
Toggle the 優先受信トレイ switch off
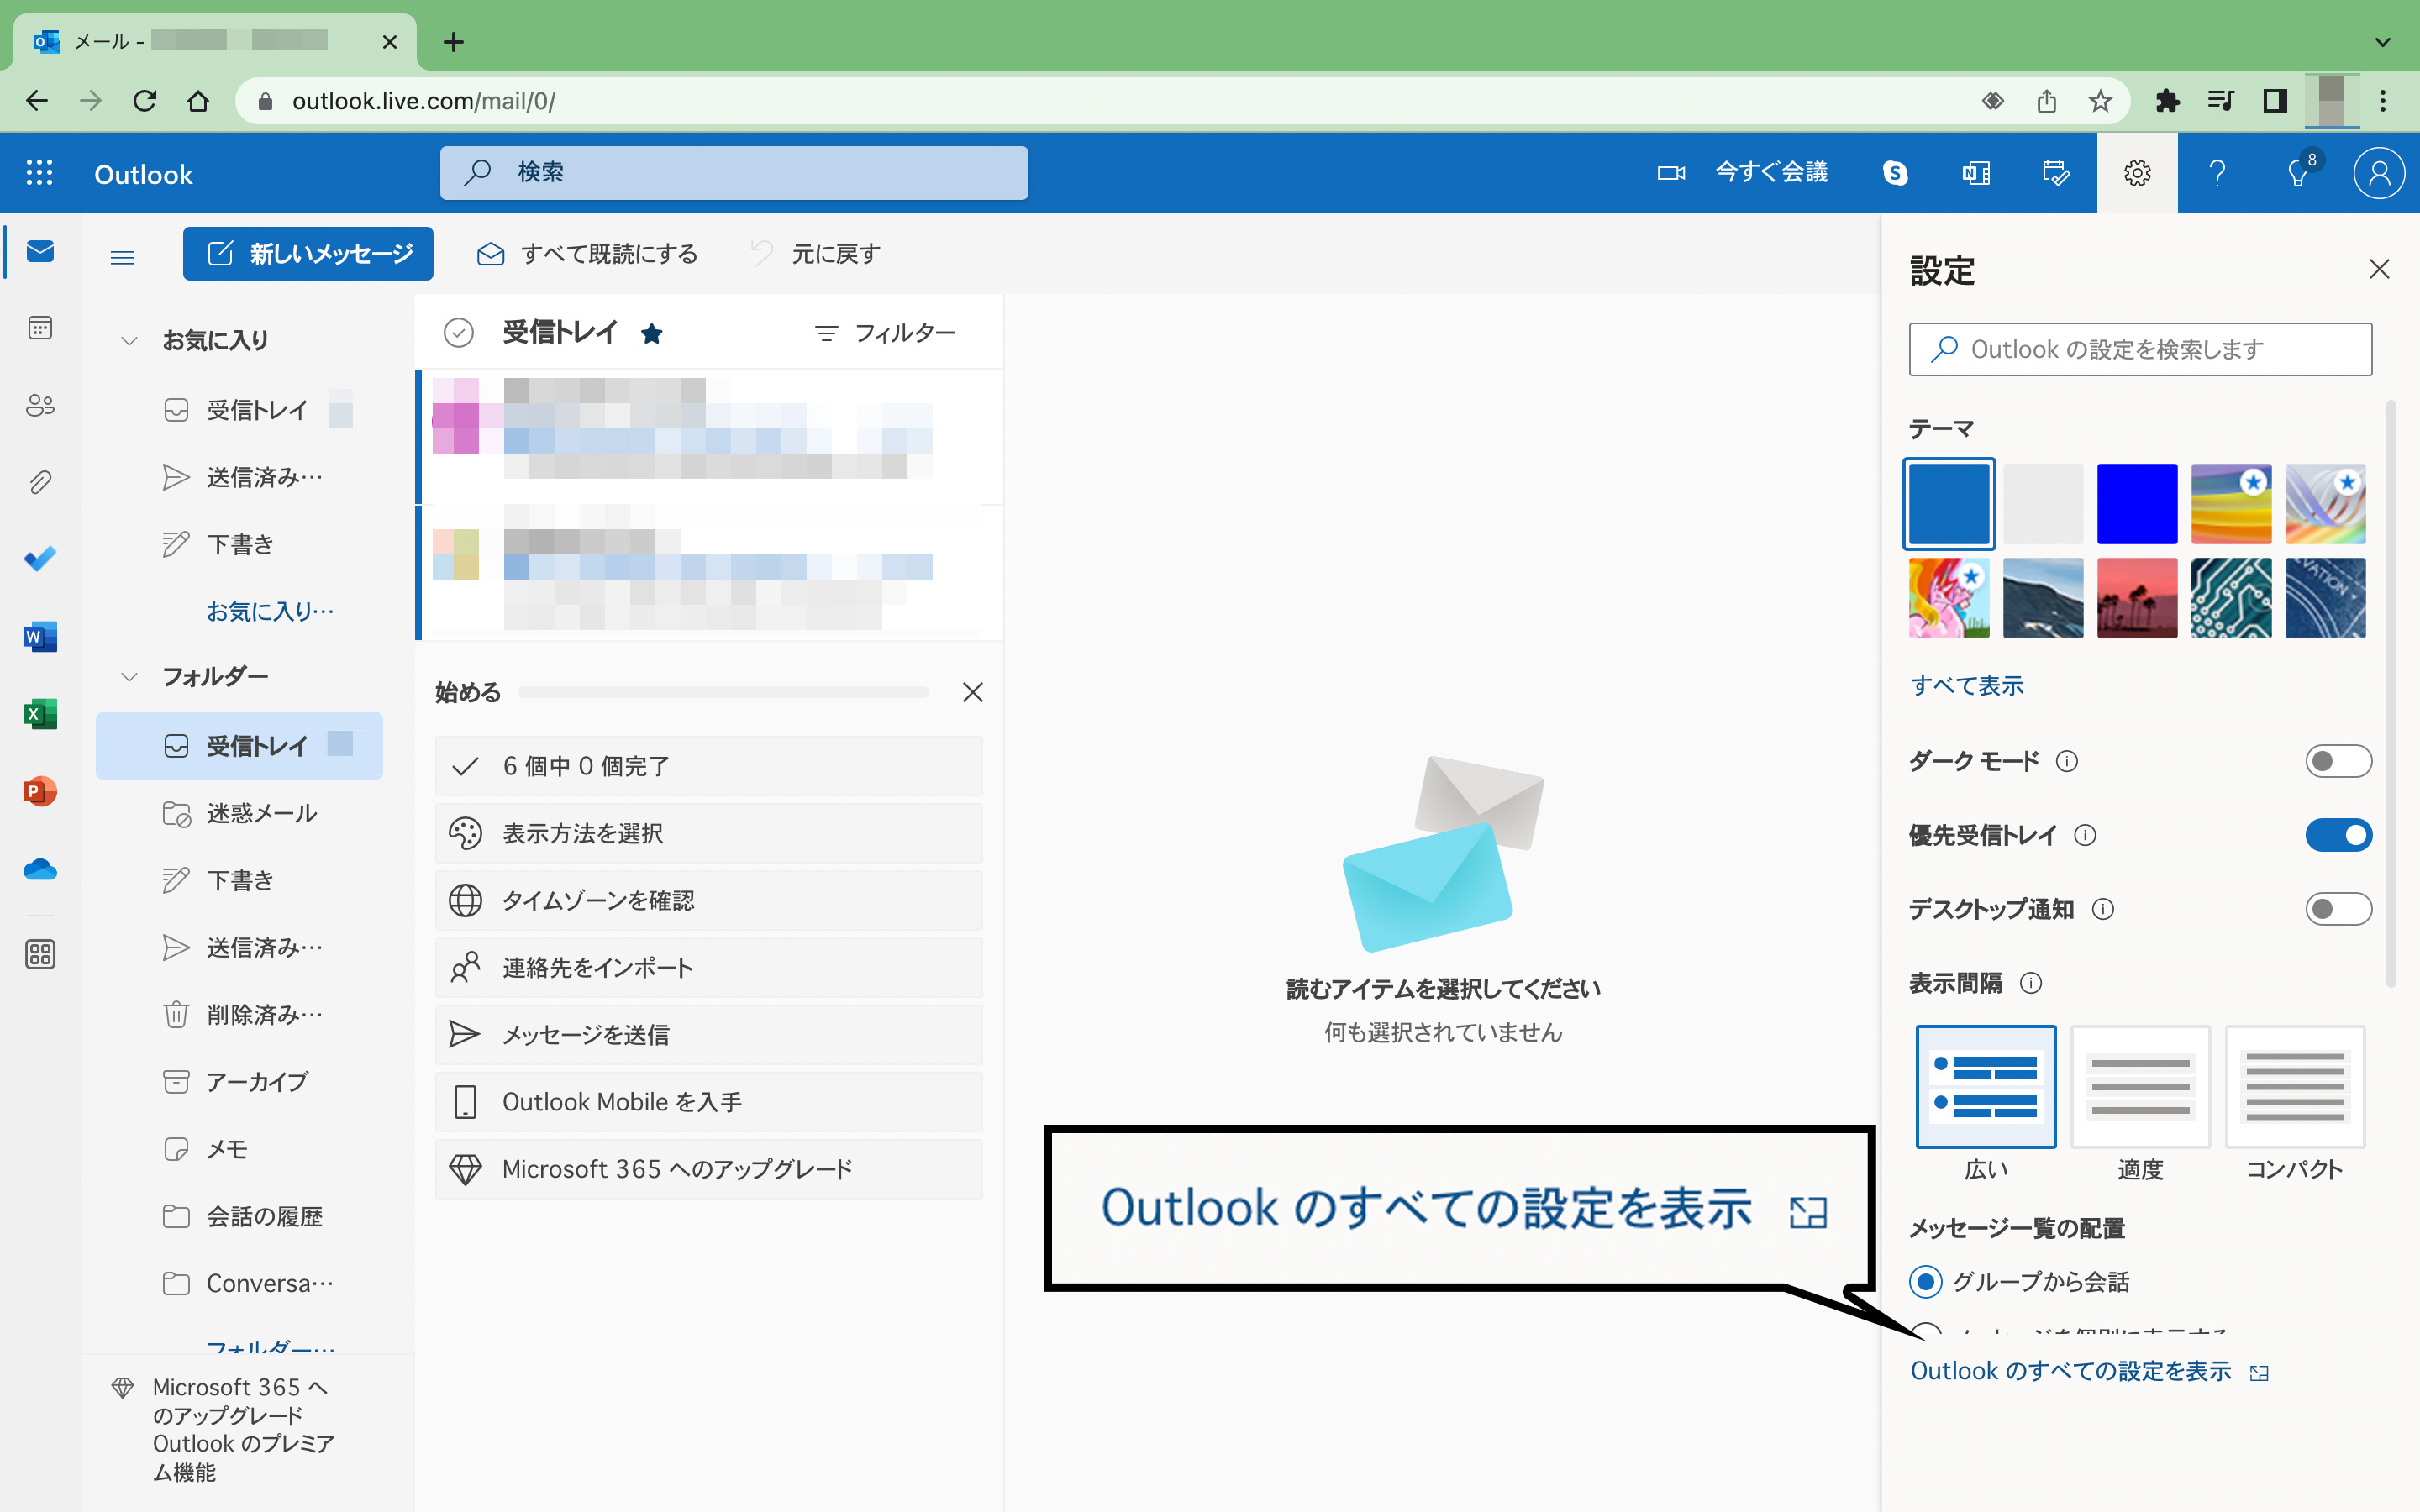2338,835
